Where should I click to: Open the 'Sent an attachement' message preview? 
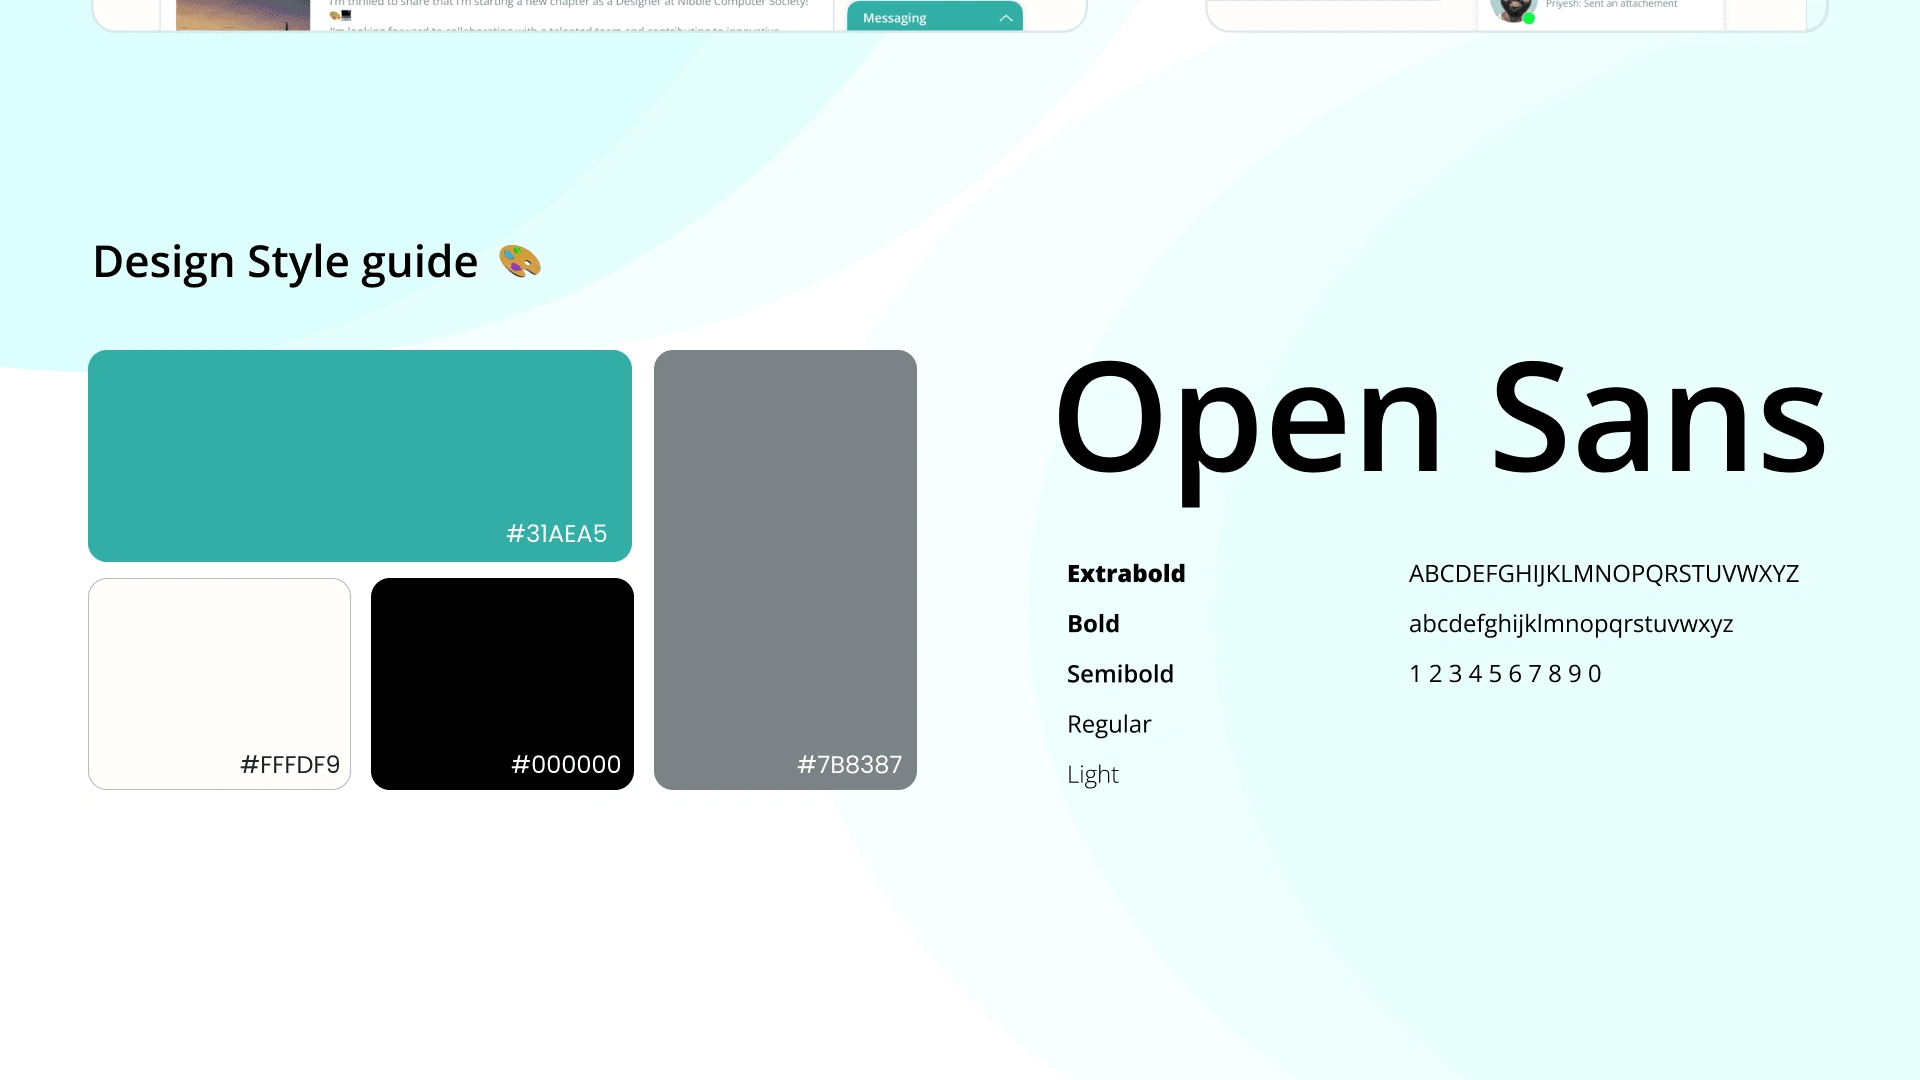(1611, 5)
